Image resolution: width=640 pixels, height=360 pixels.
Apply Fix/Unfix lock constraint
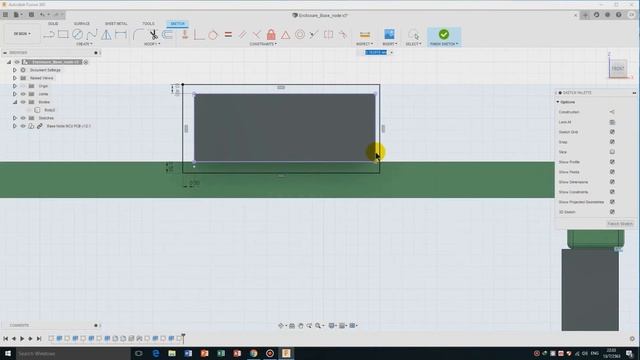(x=271, y=35)
